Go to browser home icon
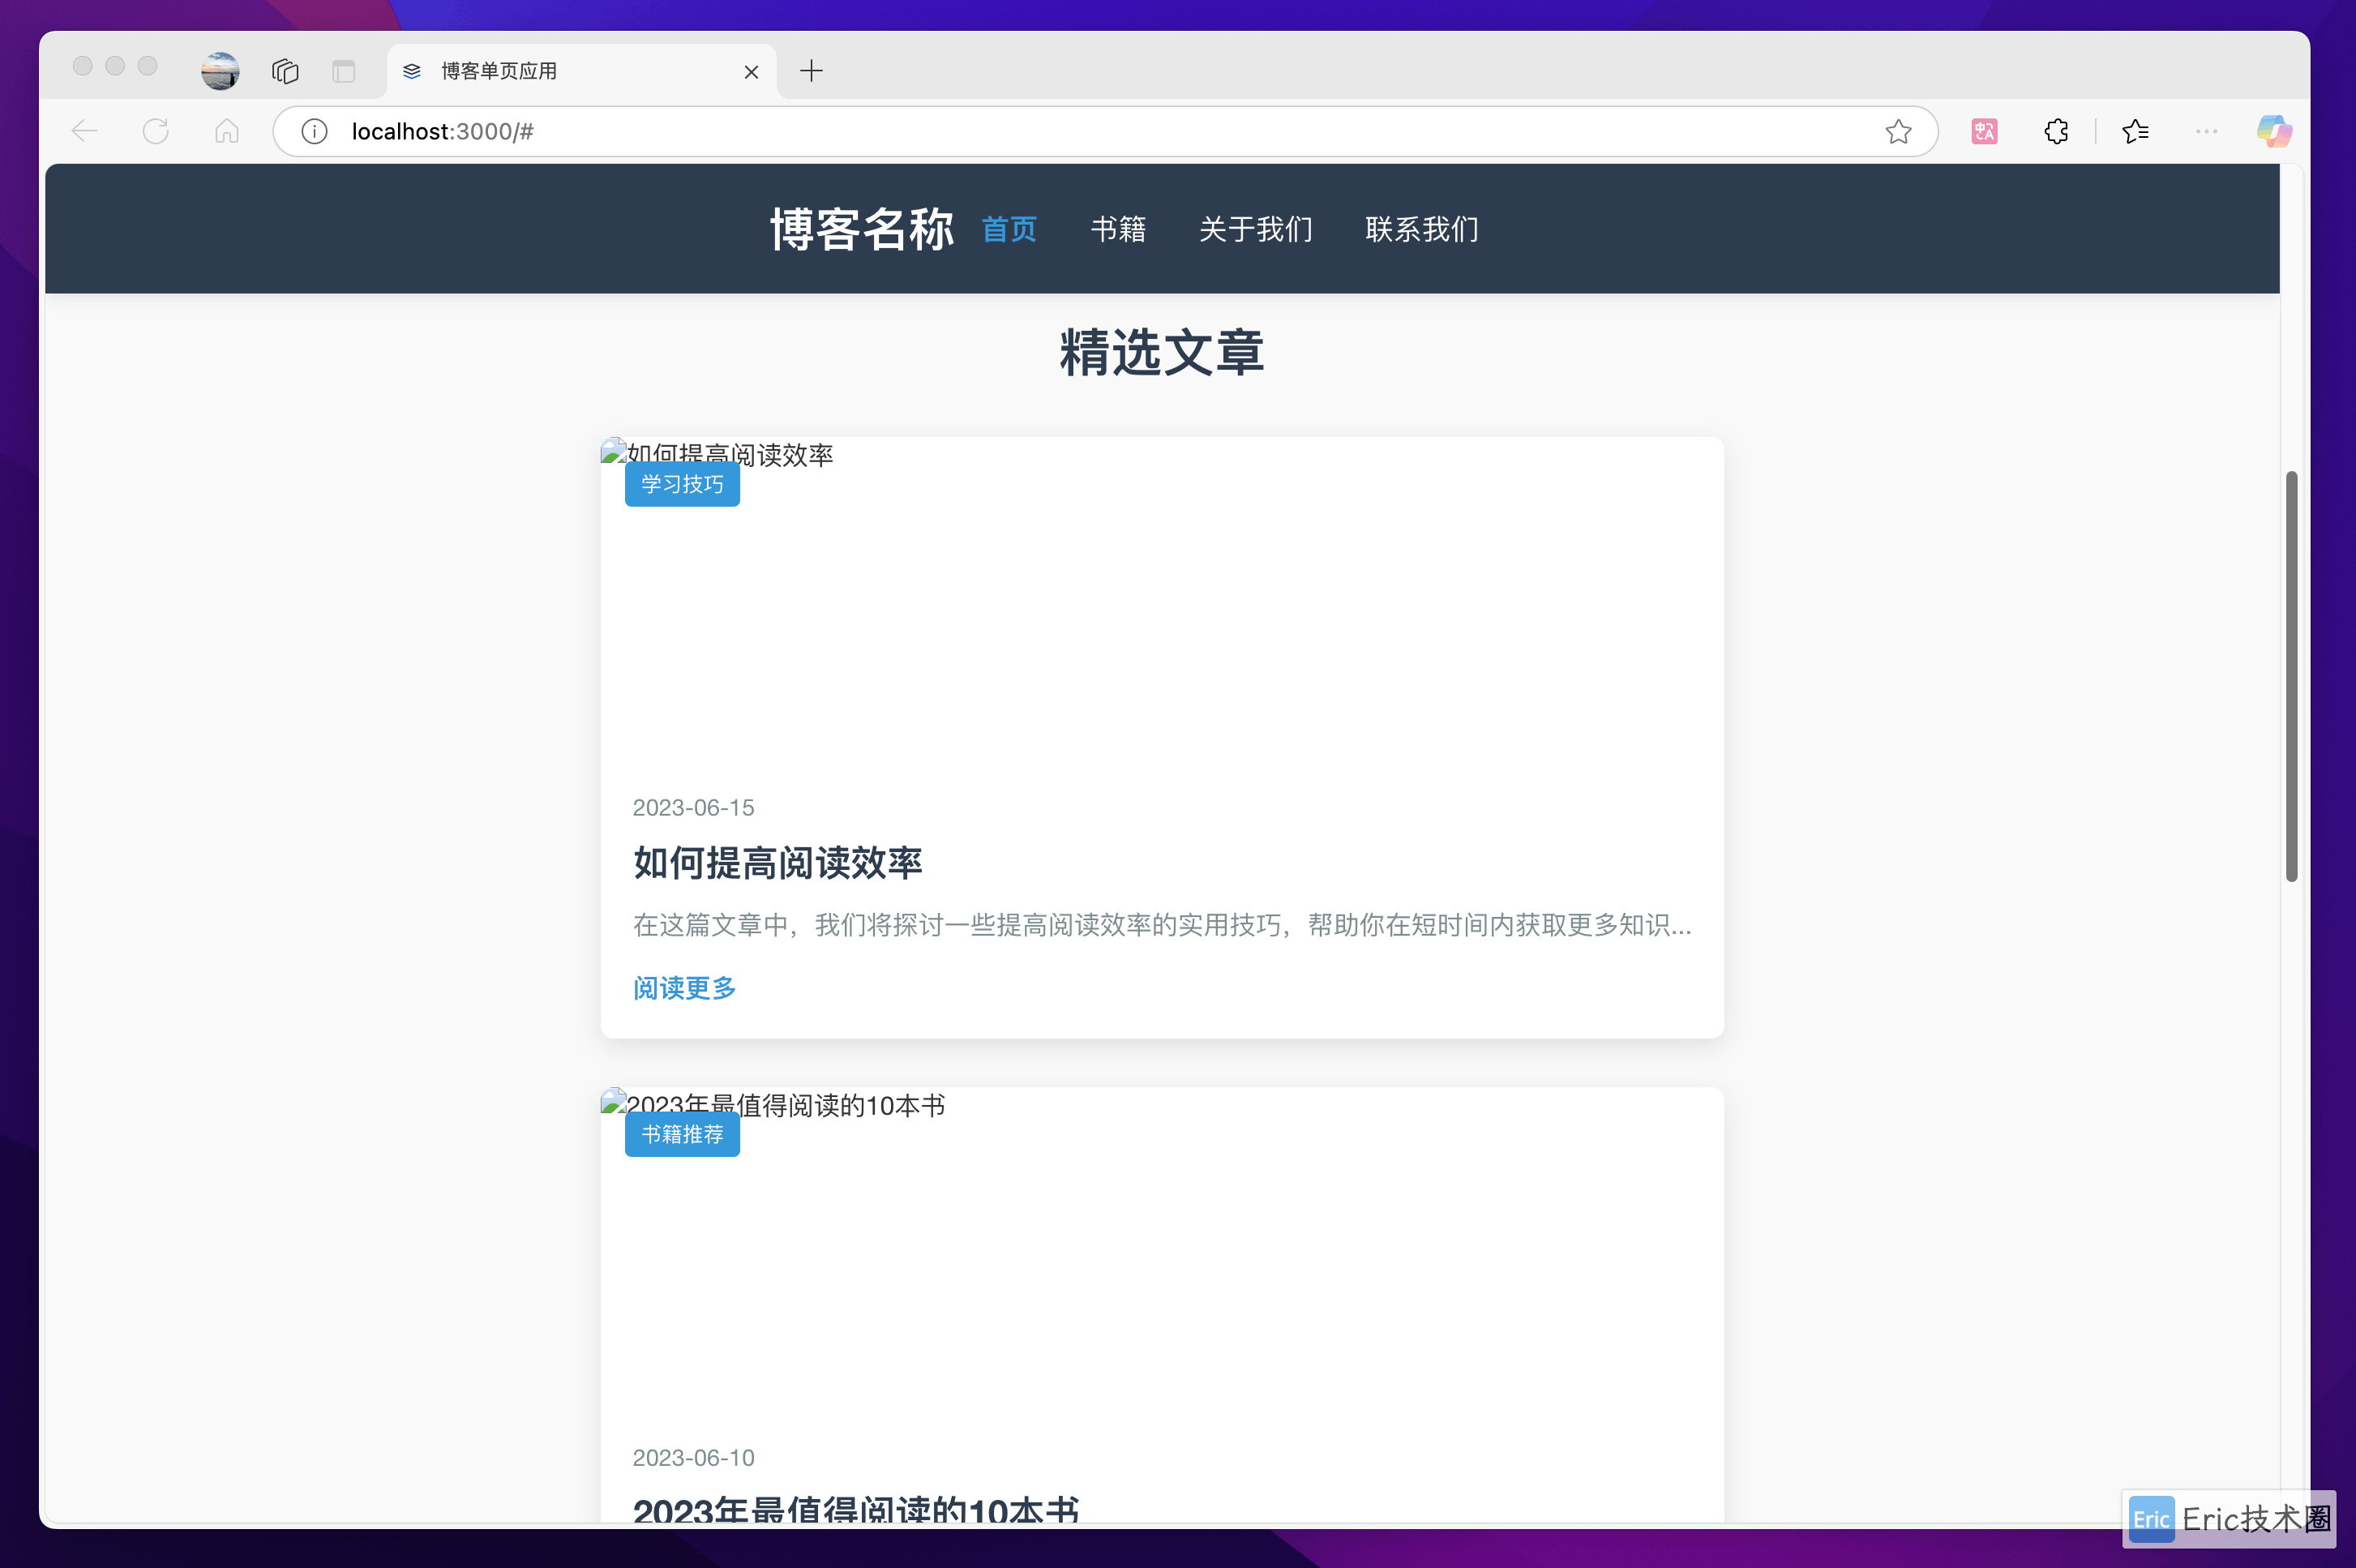The height and width of the screenshot is (1568, 2356). tap(227, 131)
